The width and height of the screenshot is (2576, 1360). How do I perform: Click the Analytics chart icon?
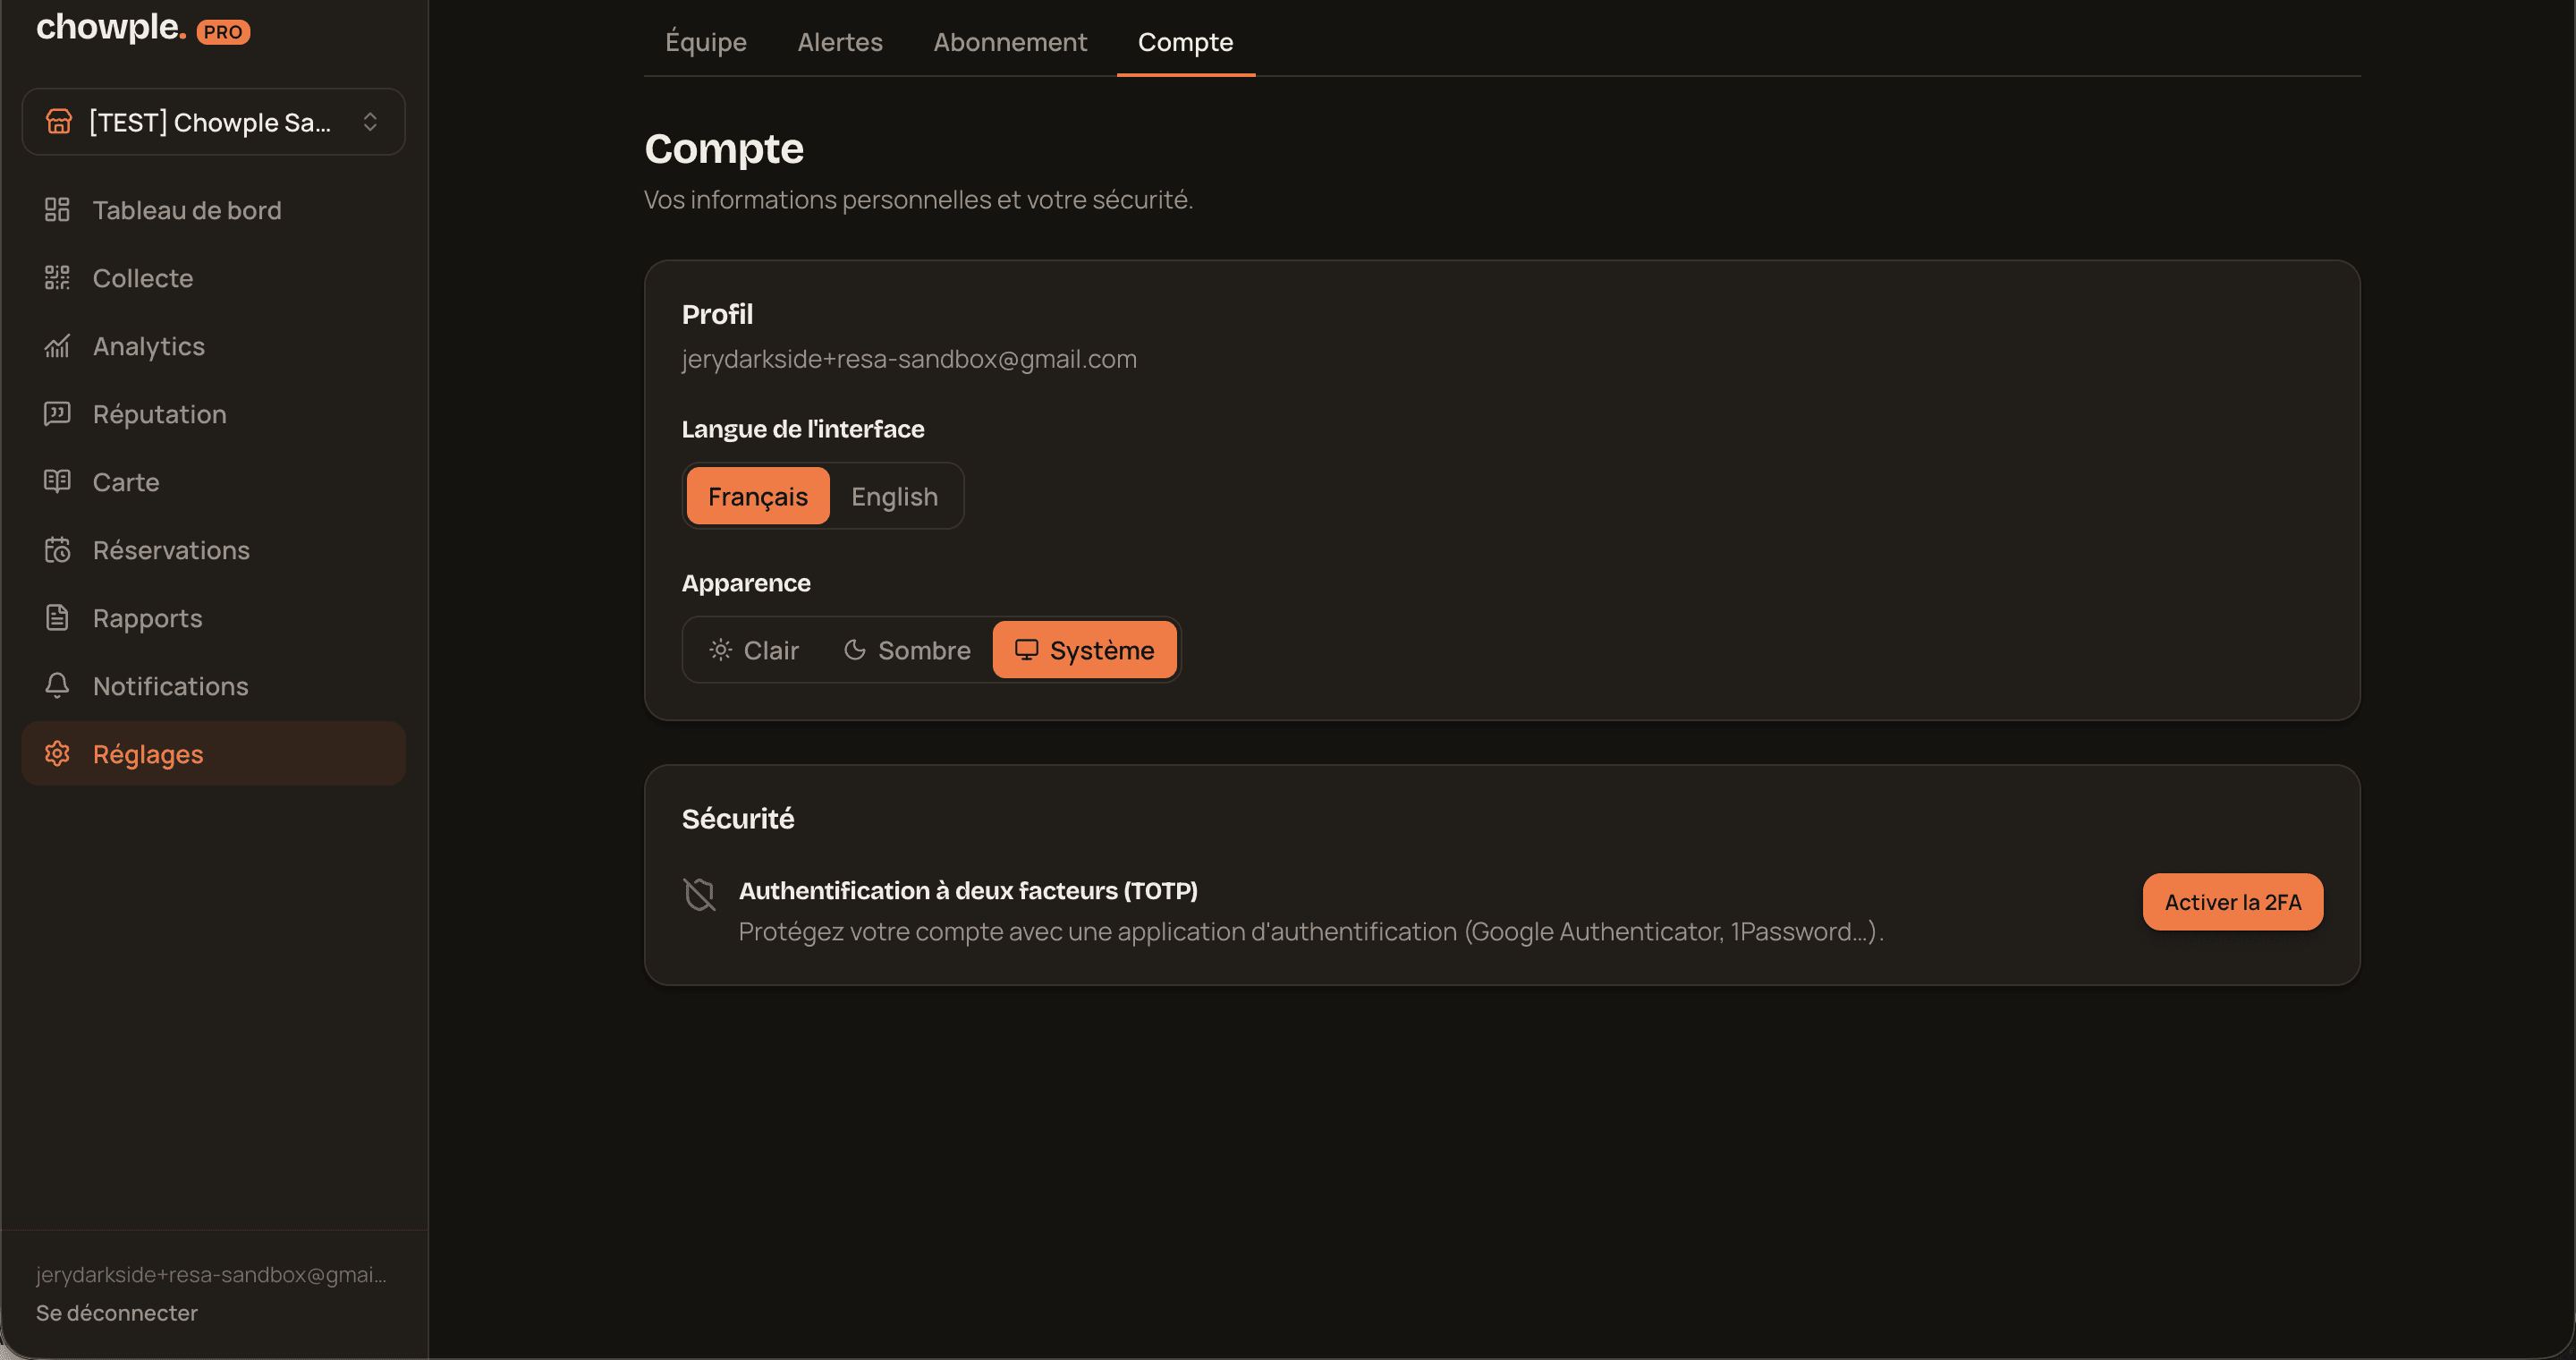click(x=57, y=346)
